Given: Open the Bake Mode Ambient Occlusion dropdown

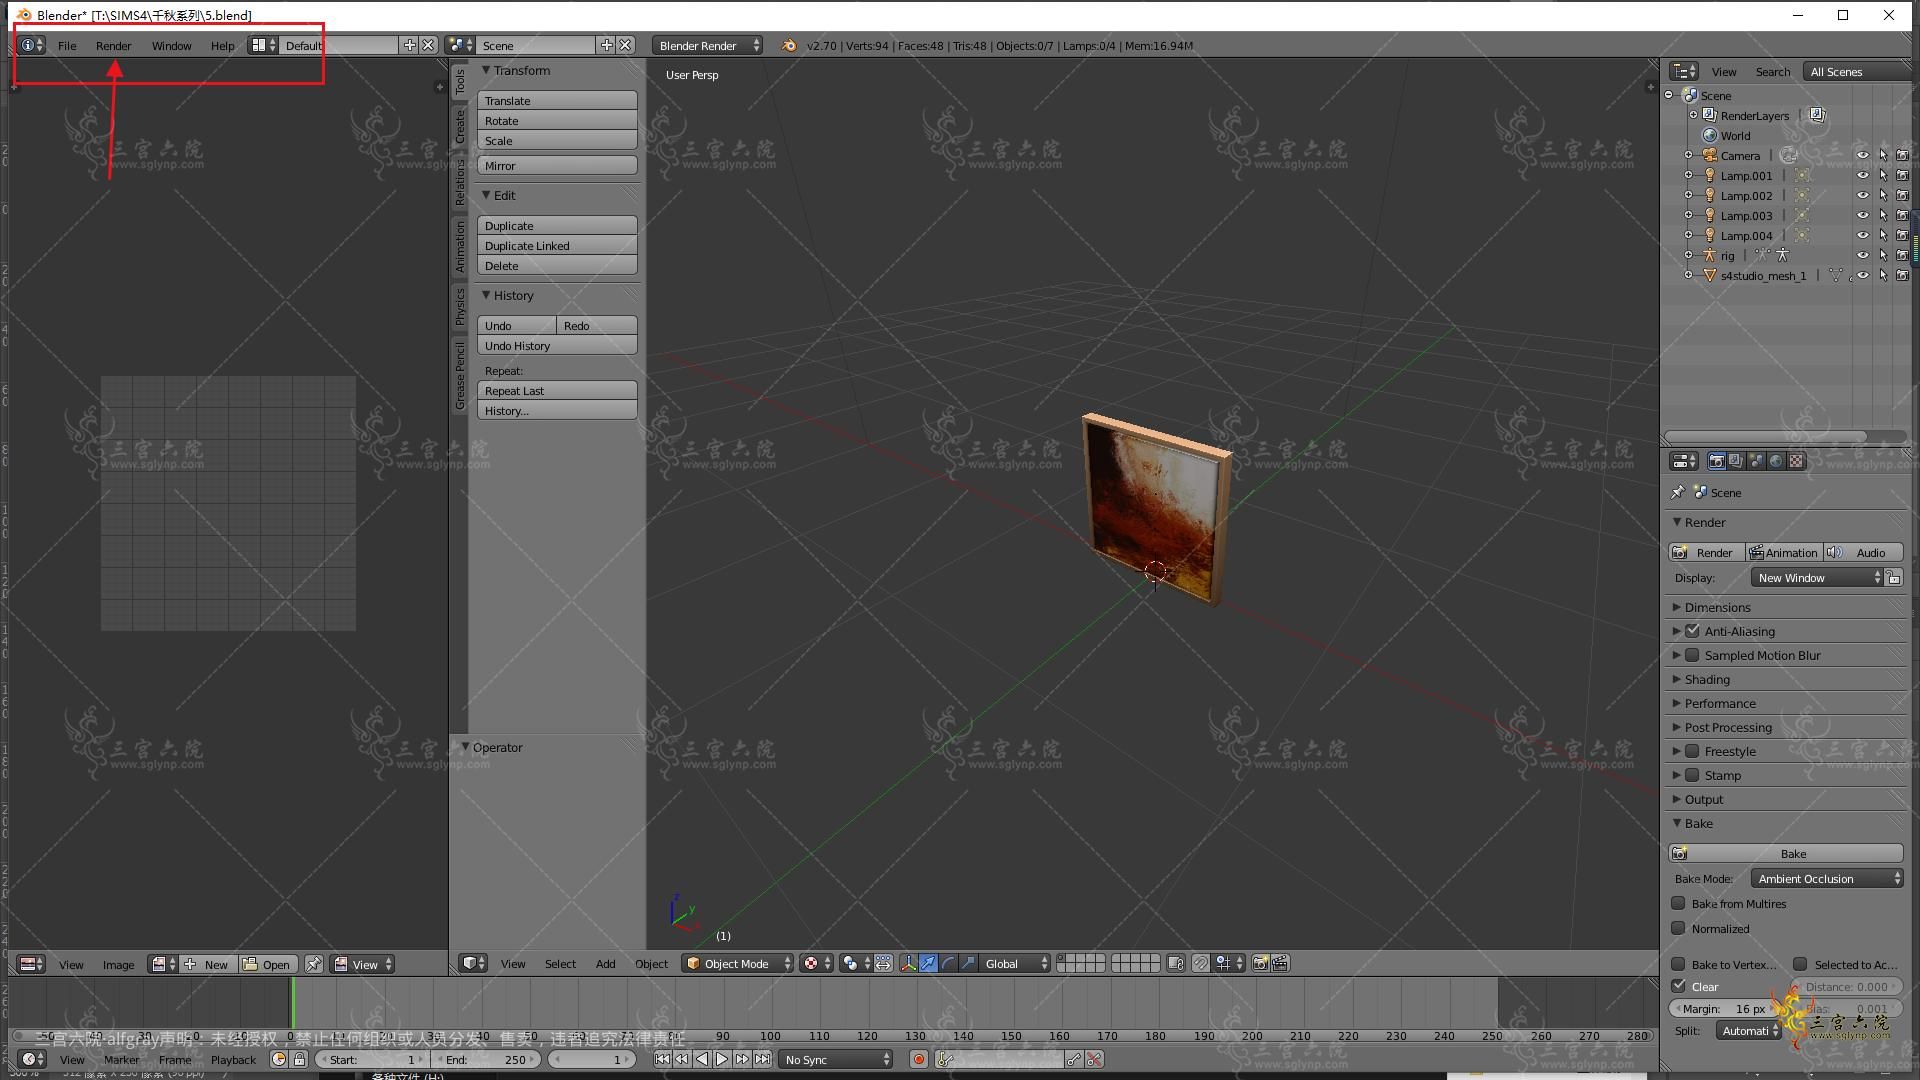Looking at the screenshot, I should [x=1827, y=879].
